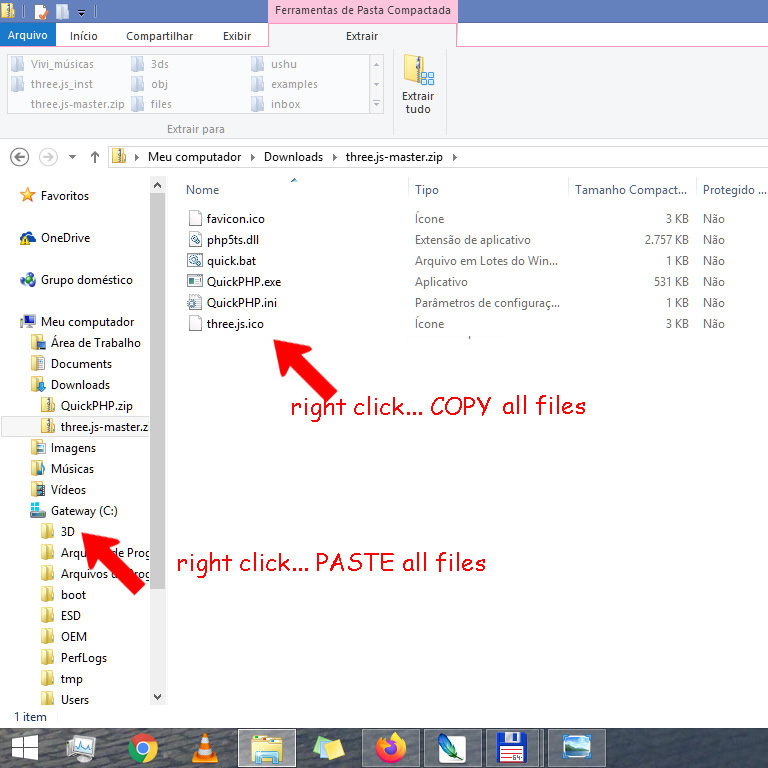Open the Arquivo menu
768x768 pixels.
(28, 36)
